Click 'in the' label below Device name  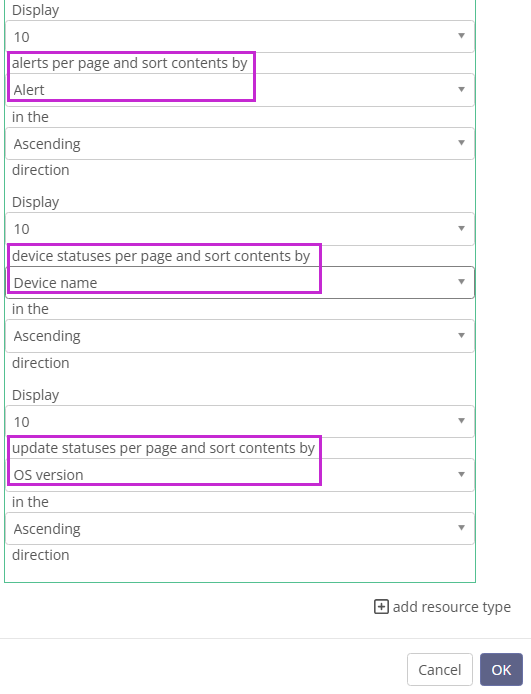click(30, 309)
